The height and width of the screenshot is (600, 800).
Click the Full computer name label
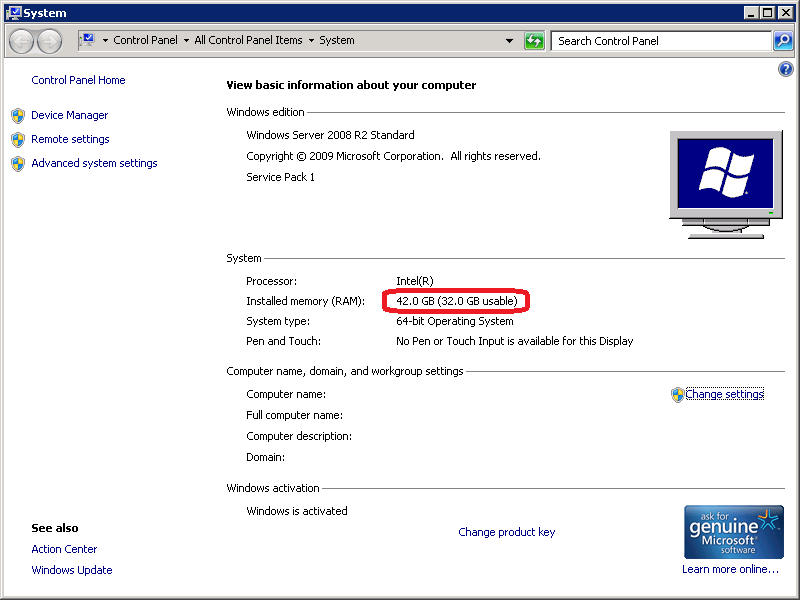tap(294, 415)
